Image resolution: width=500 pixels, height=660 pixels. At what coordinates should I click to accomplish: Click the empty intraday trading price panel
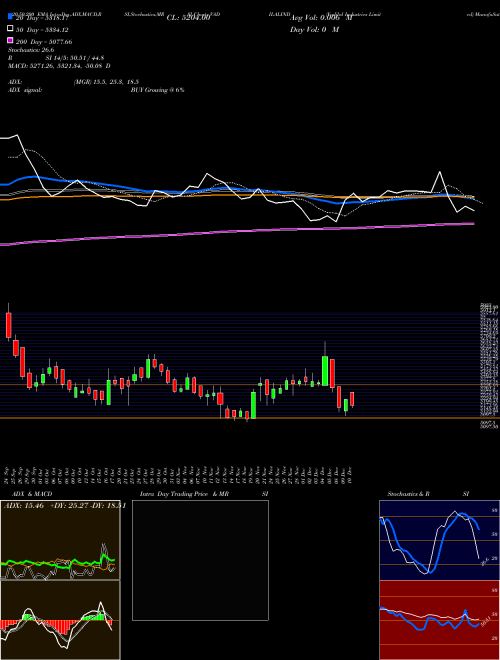click(200, 560)
